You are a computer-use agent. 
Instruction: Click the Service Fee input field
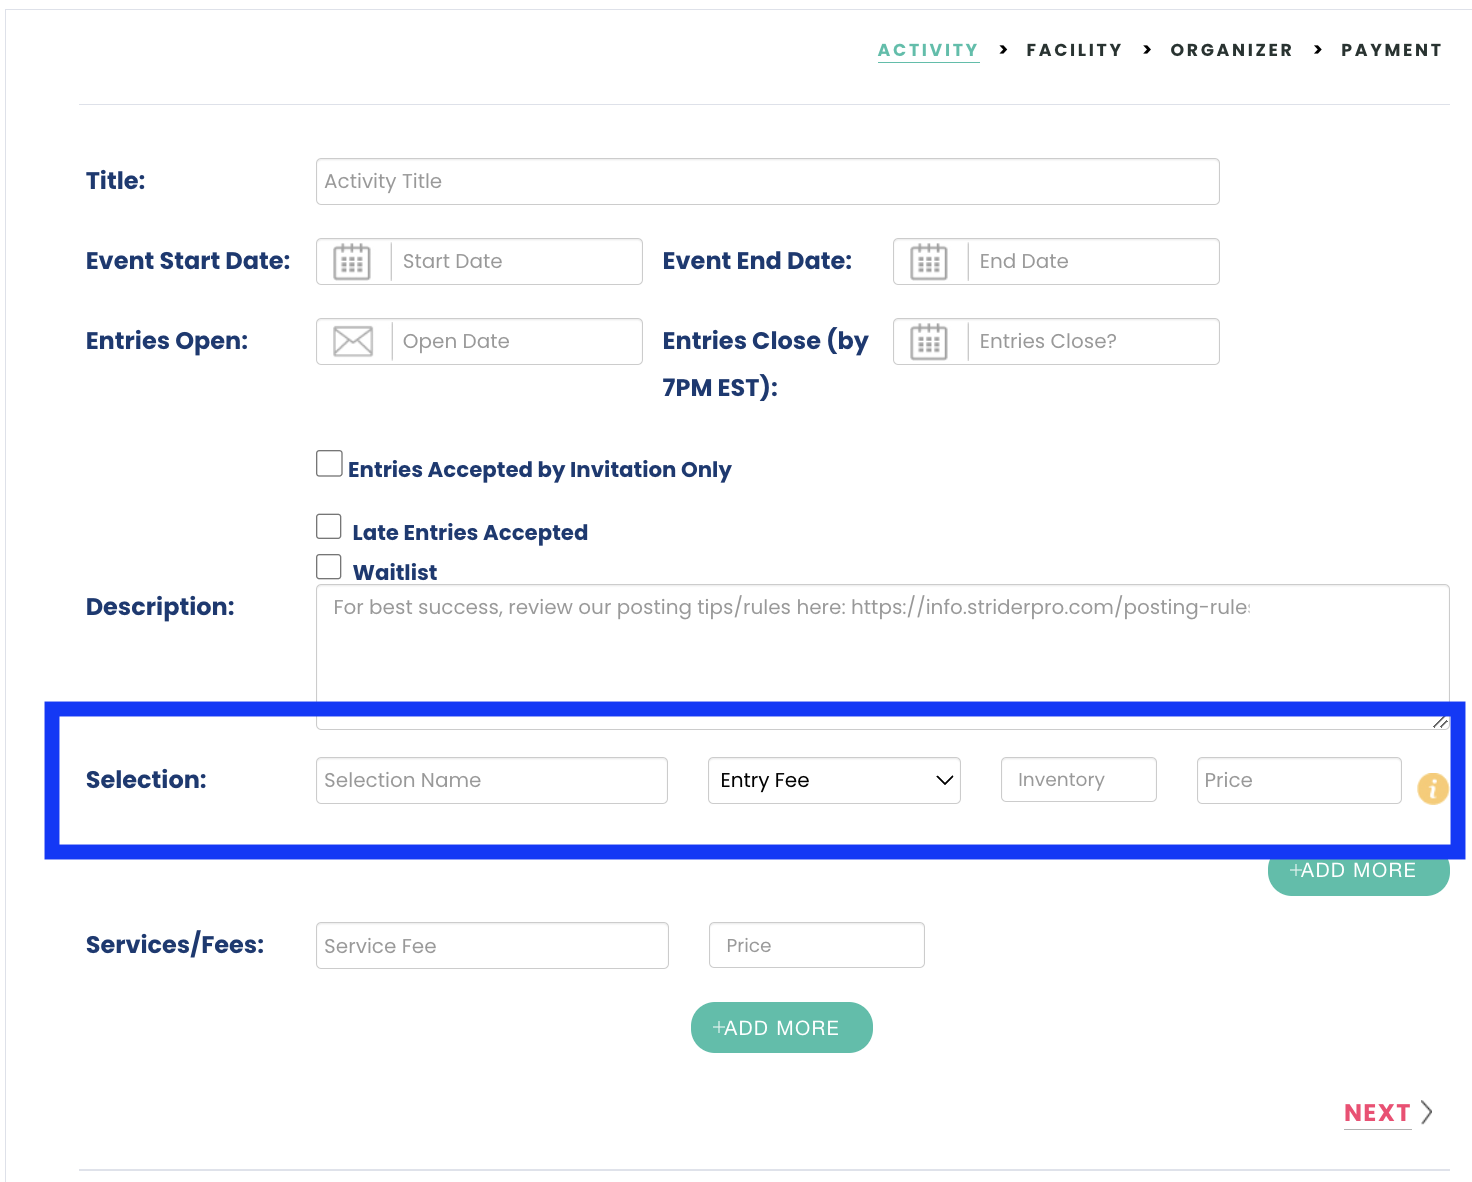pos(491,945)
